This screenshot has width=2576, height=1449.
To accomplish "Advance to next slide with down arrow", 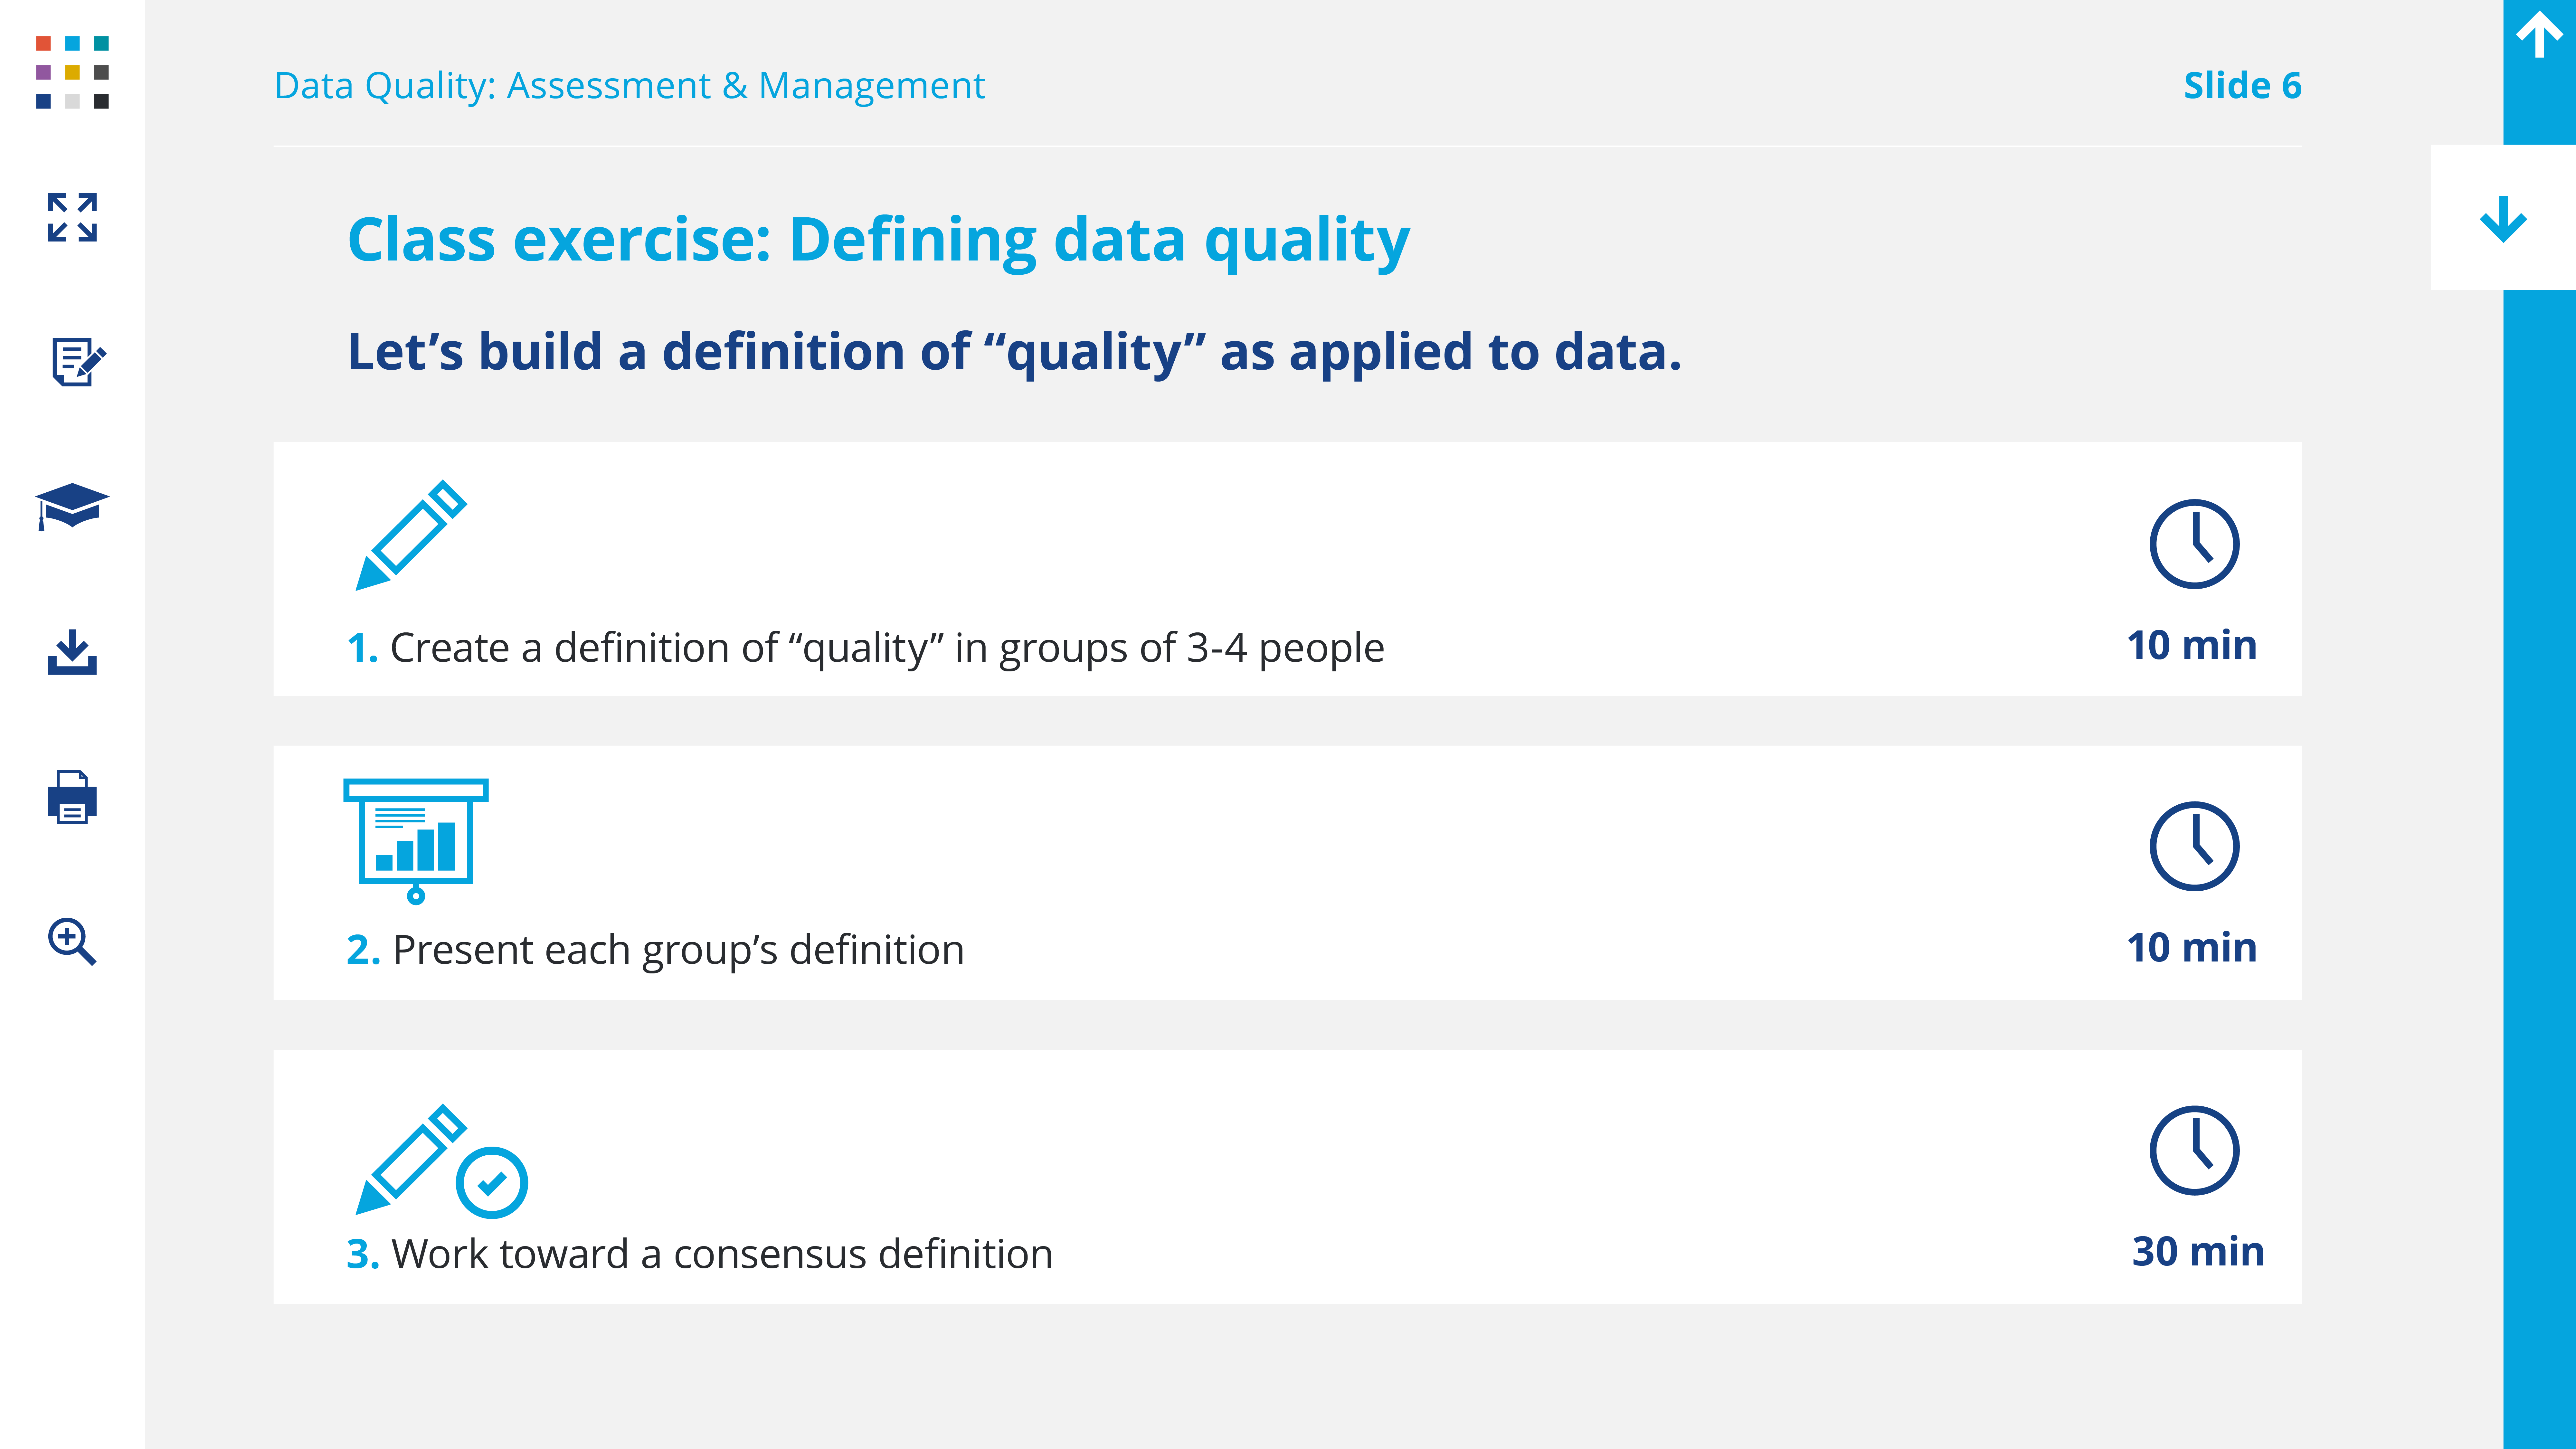I will pos(2503,218).
